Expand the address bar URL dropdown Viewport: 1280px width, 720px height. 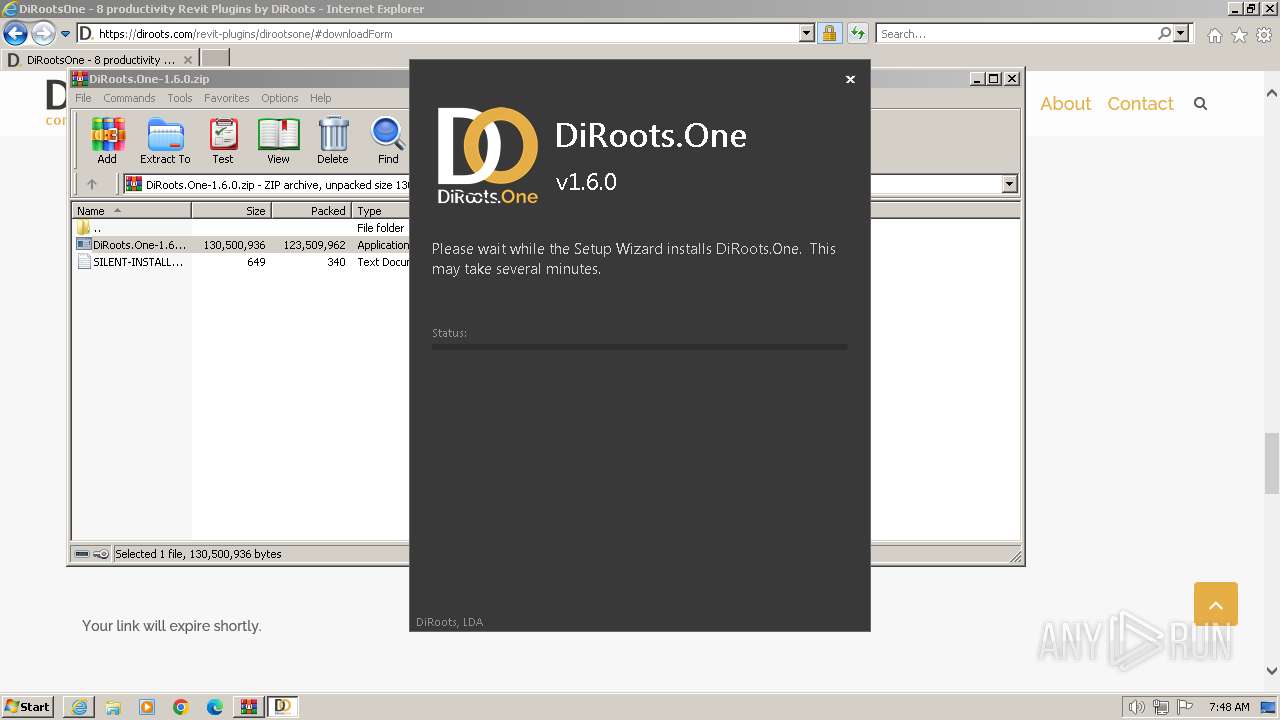[807, 33]
